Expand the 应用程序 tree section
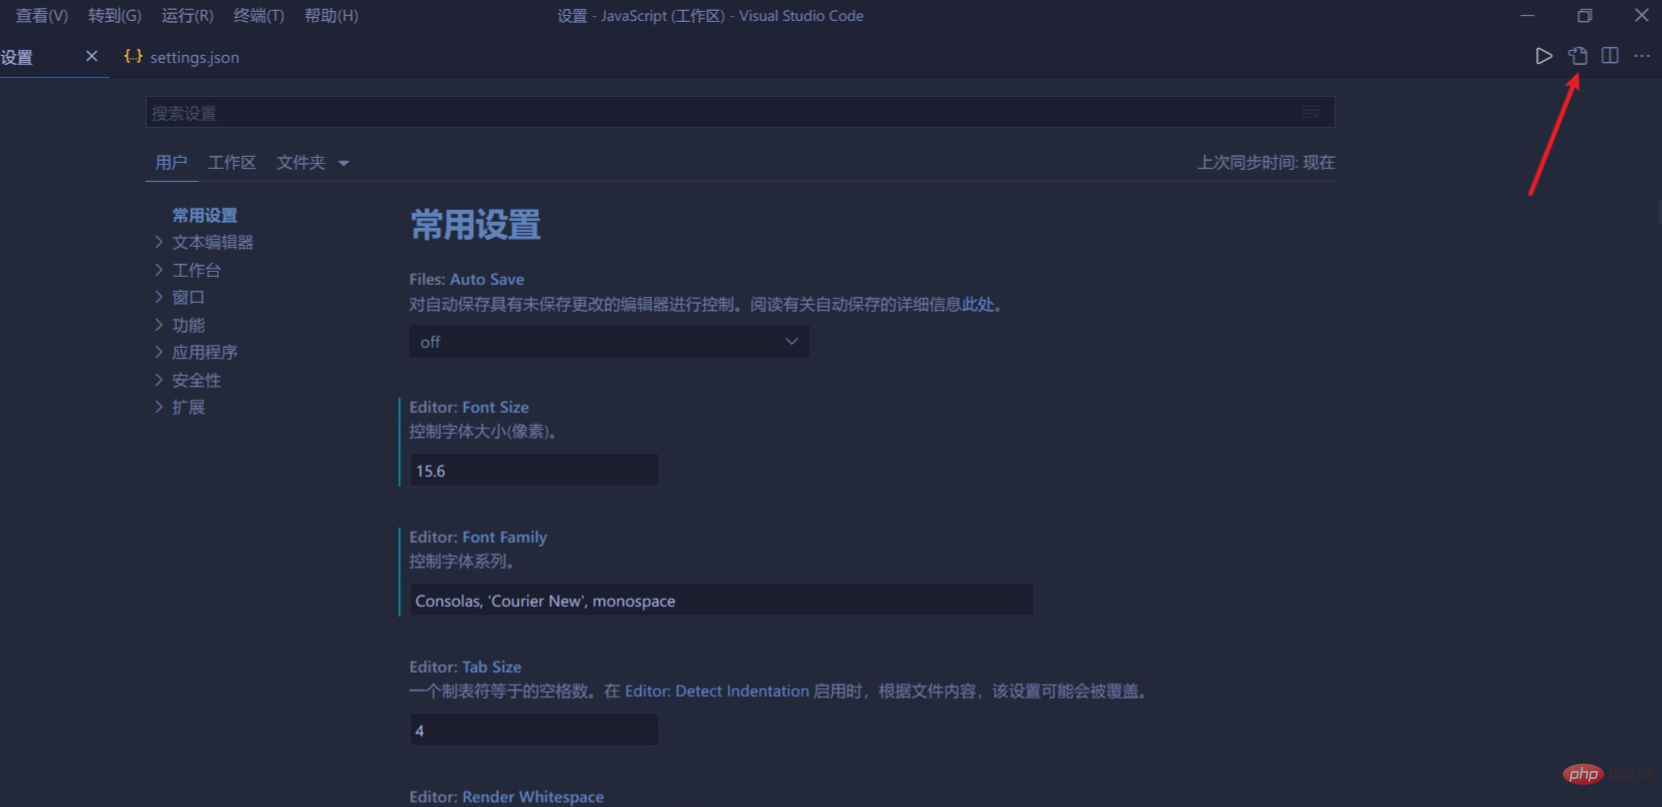This screenshot has width=1662, height=807. point(196,352)
